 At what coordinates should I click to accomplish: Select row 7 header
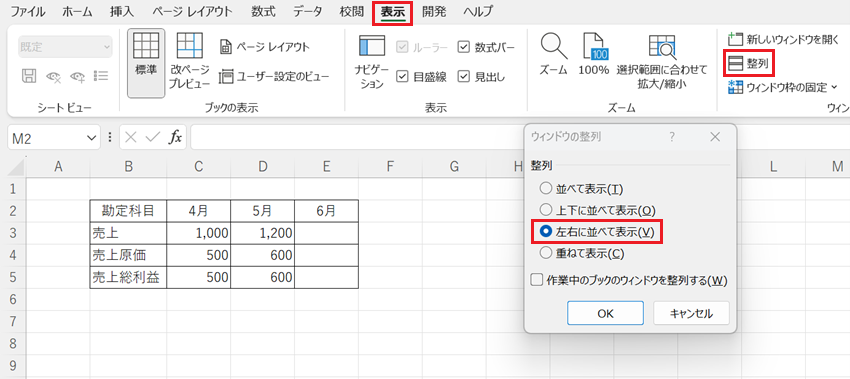click(x=13, y=322)
